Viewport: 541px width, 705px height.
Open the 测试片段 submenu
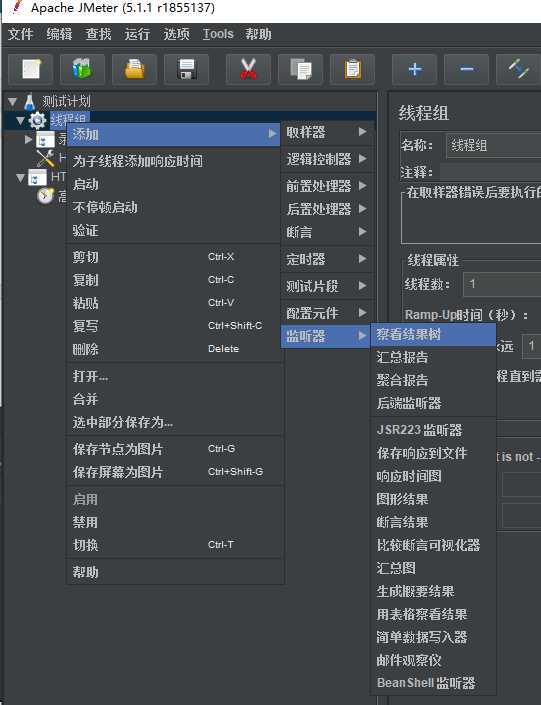pyautogui.click(x=326, y=286)
